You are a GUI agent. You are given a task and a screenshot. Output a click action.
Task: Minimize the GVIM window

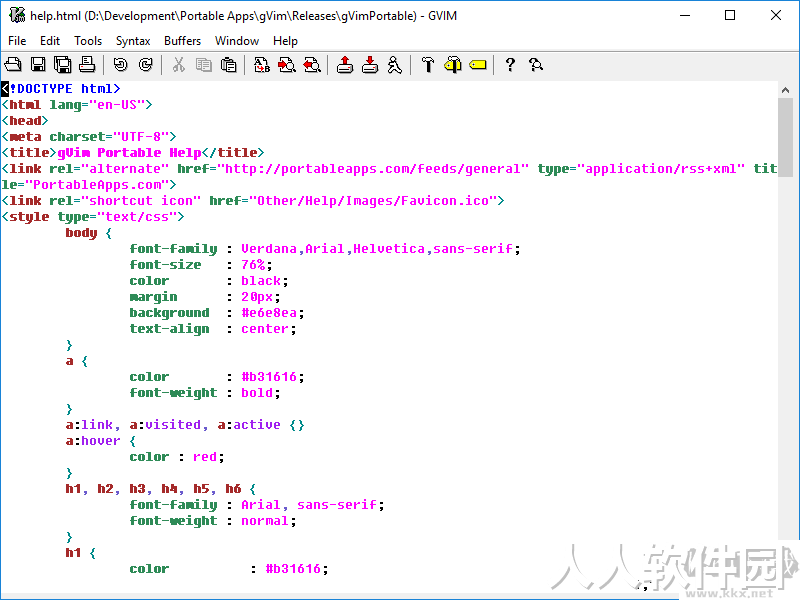[x=685, y=15]
